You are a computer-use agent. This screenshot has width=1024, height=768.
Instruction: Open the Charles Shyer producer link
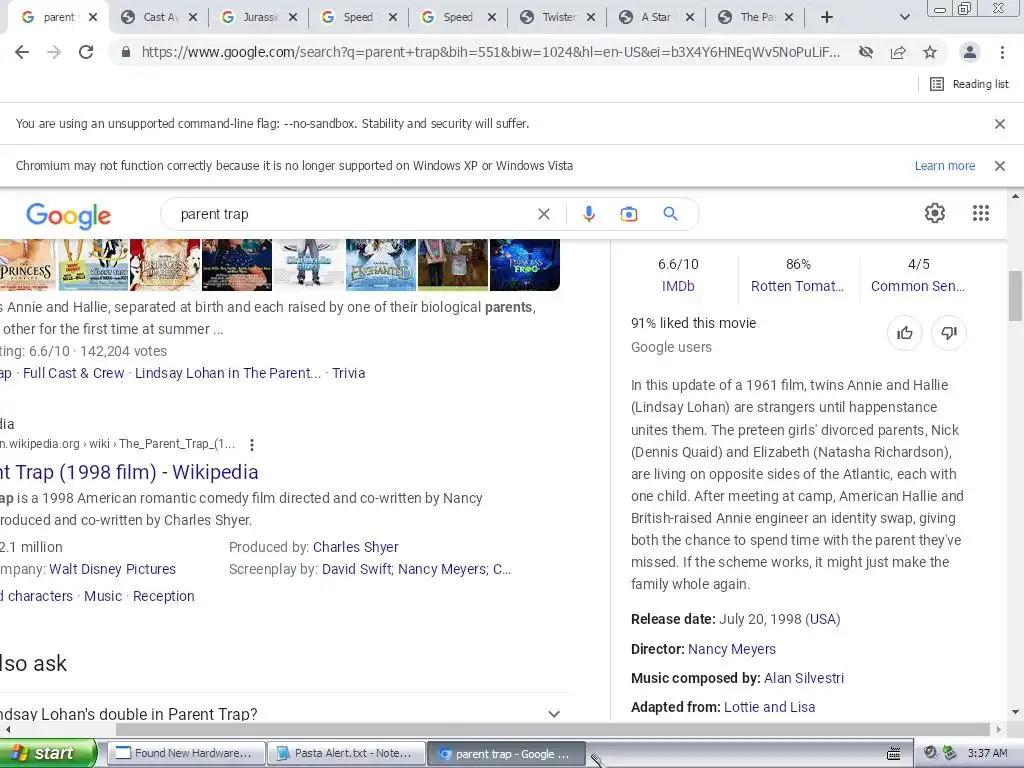pyautogui.click(x=355, y=547)
